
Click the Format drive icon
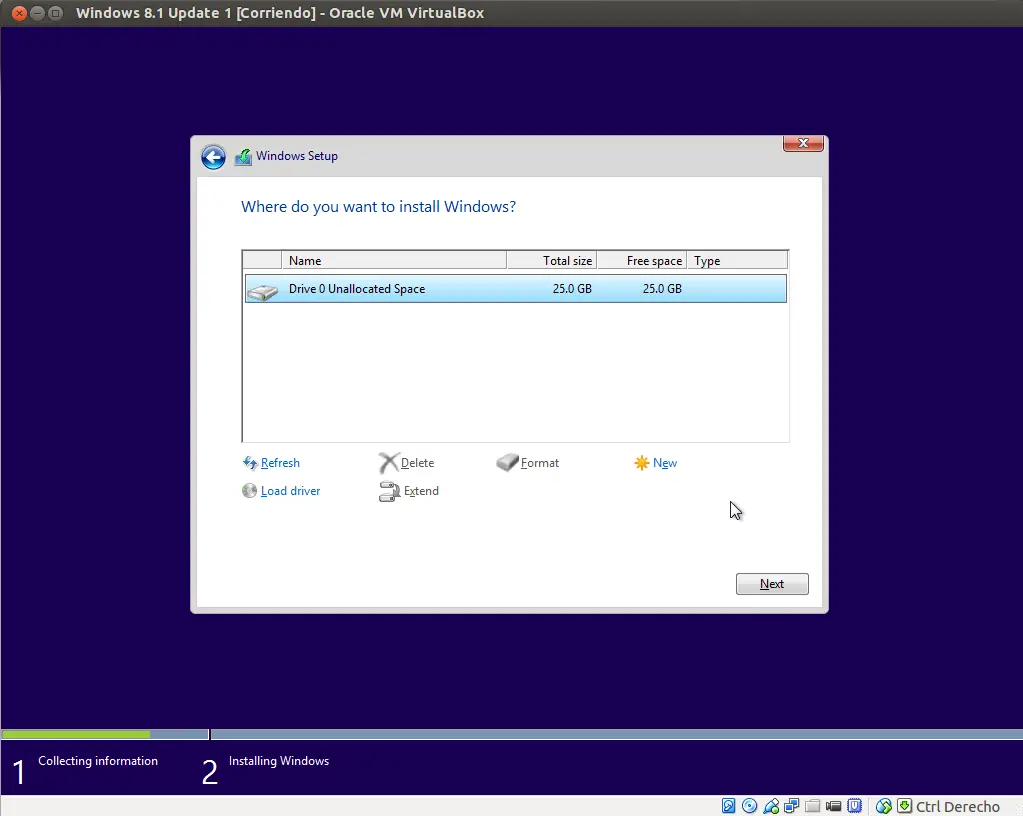click(x=507, y=462)
